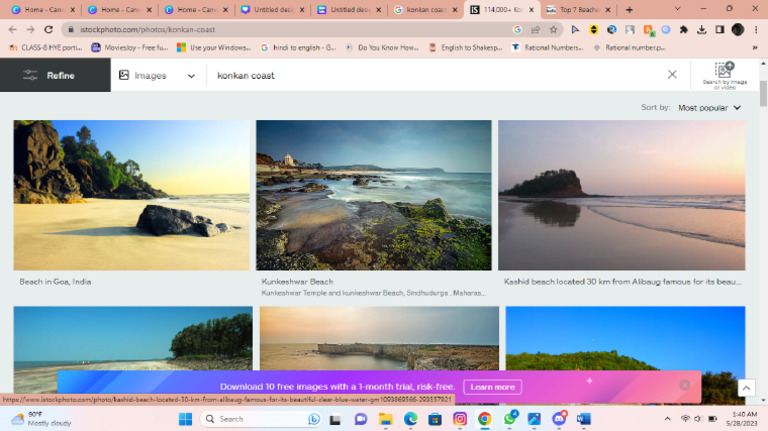Show more bookmarks with the double chevron

click(x=755, y=48)
